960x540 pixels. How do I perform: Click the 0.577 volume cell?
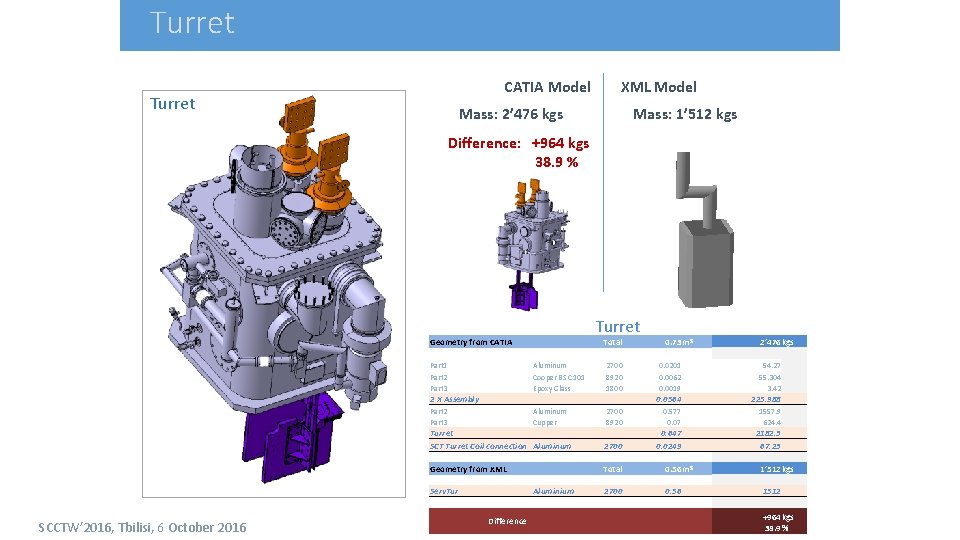(x=671, y=412)
